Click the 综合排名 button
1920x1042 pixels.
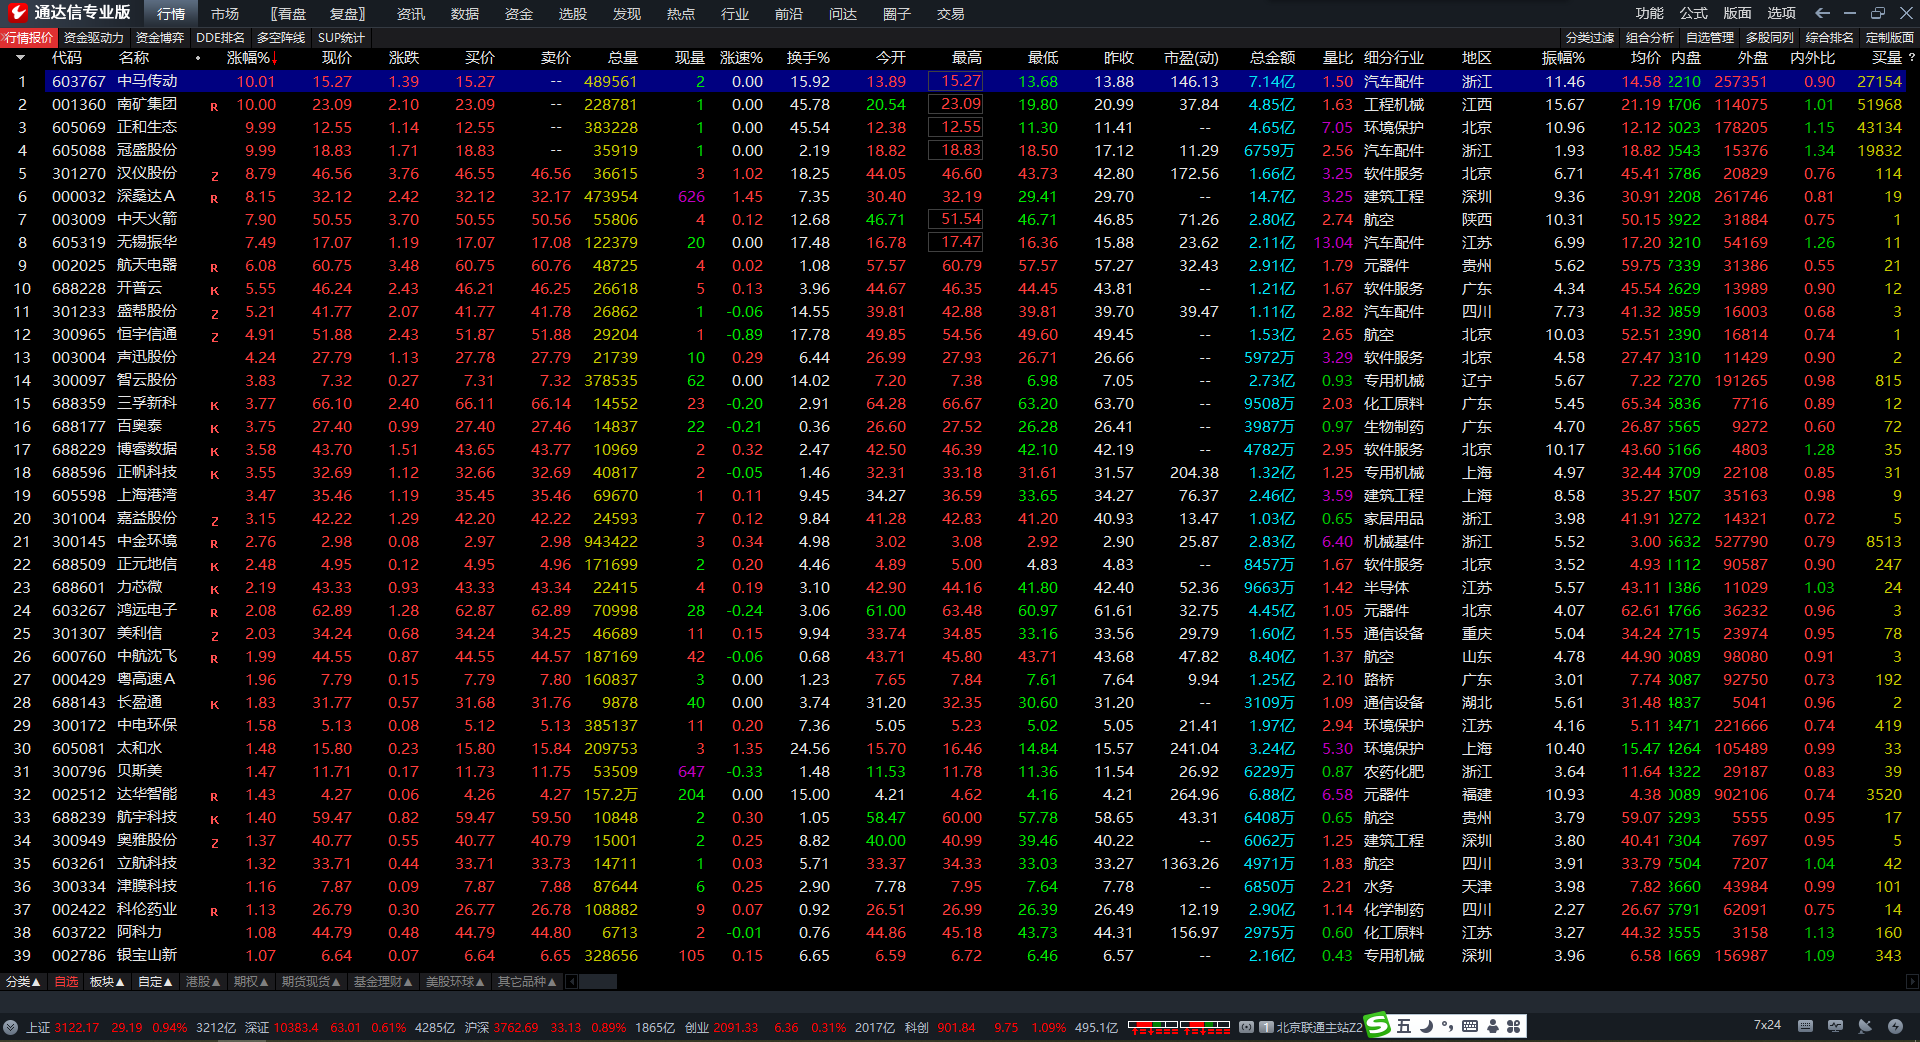(1830, 37)
